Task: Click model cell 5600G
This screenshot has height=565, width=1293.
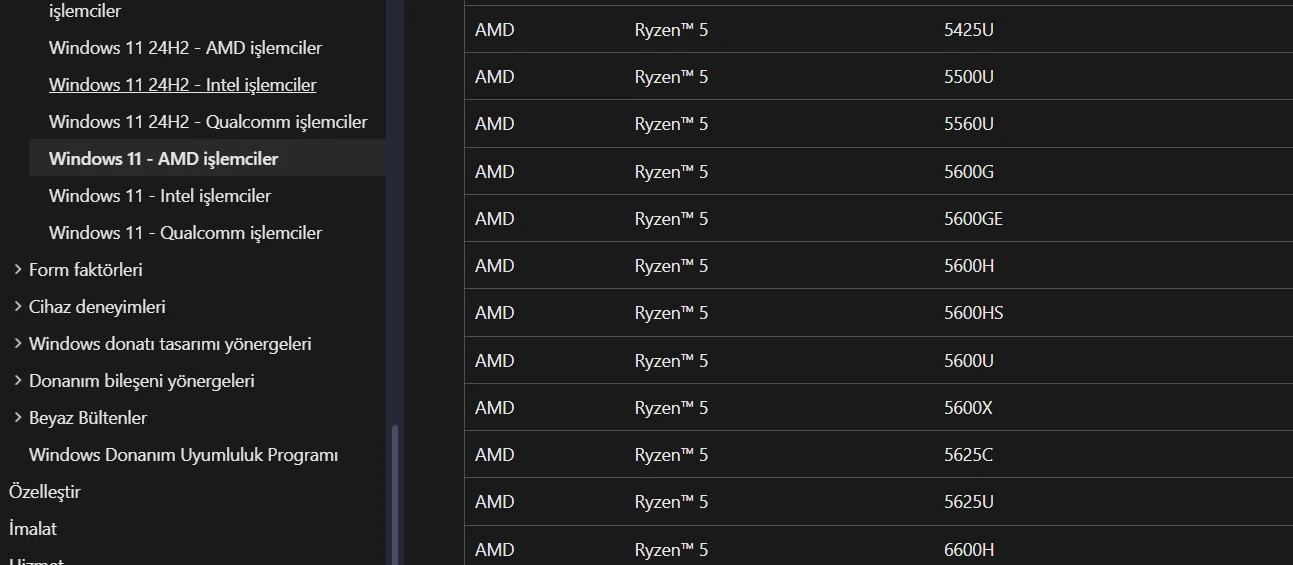Action: [969, 172]
